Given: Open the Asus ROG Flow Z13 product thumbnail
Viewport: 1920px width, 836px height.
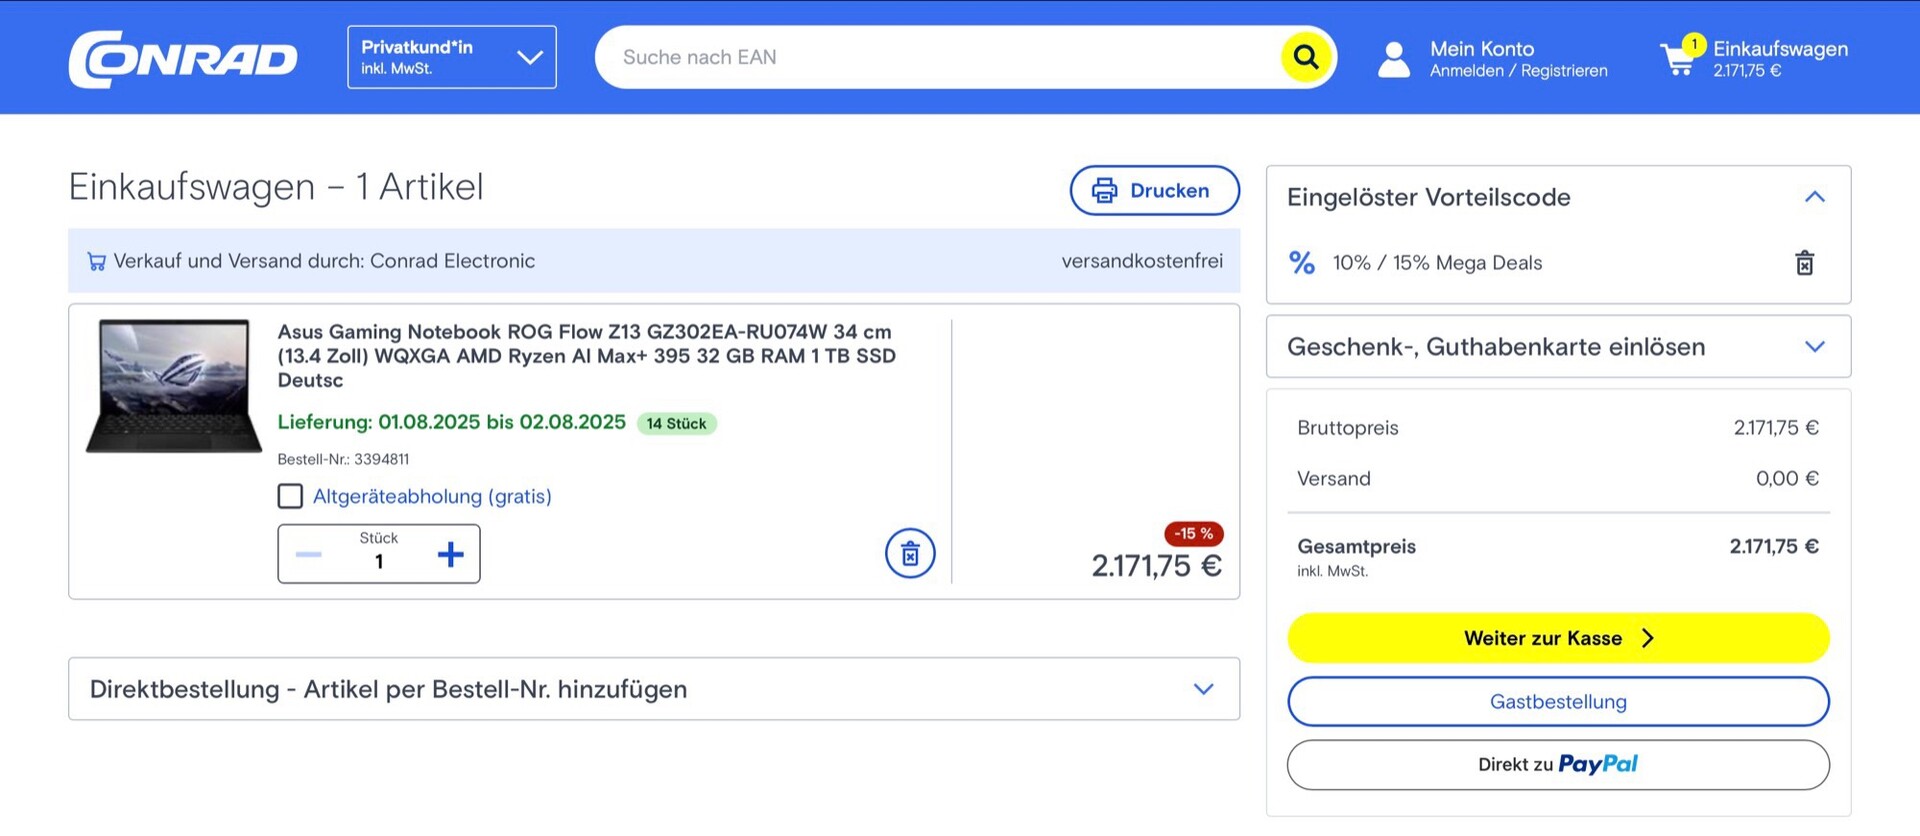Looking at the screenshot, I should click(x=174, y=386).
